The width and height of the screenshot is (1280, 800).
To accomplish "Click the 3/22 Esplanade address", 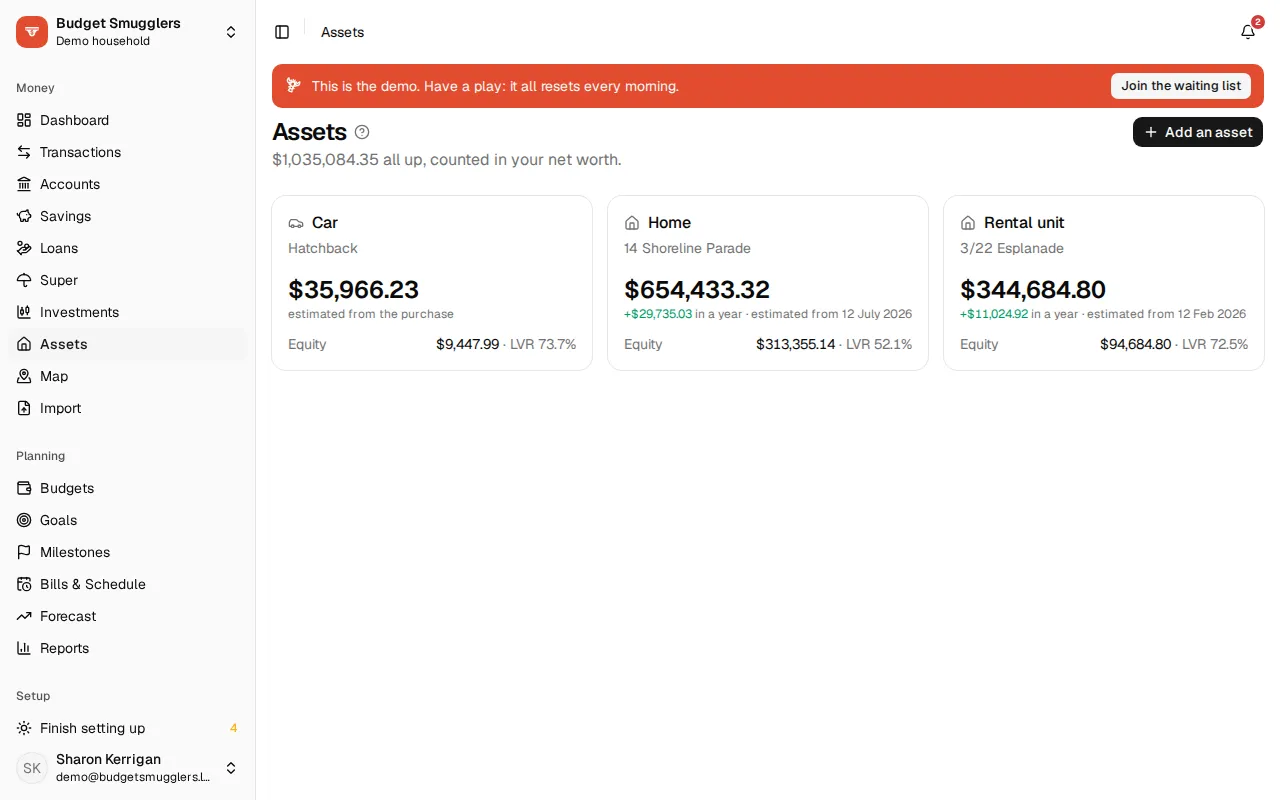I will pos(1012,248).
